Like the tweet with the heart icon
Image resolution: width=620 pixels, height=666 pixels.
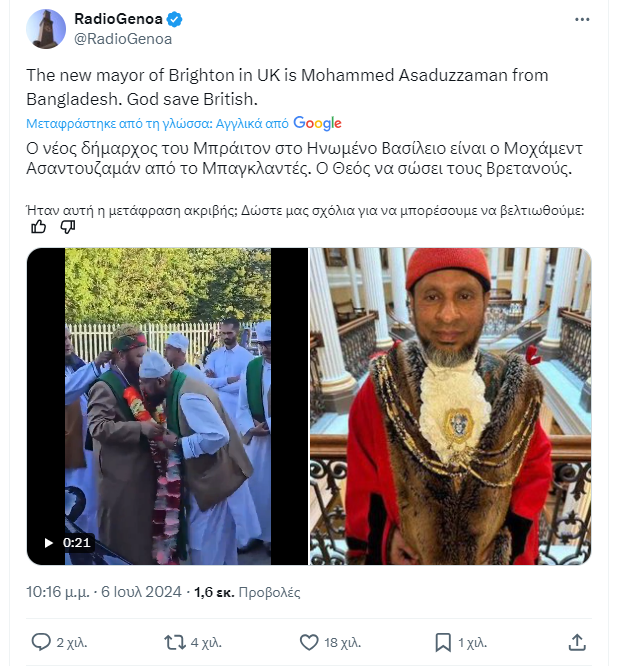pos(309,642)
